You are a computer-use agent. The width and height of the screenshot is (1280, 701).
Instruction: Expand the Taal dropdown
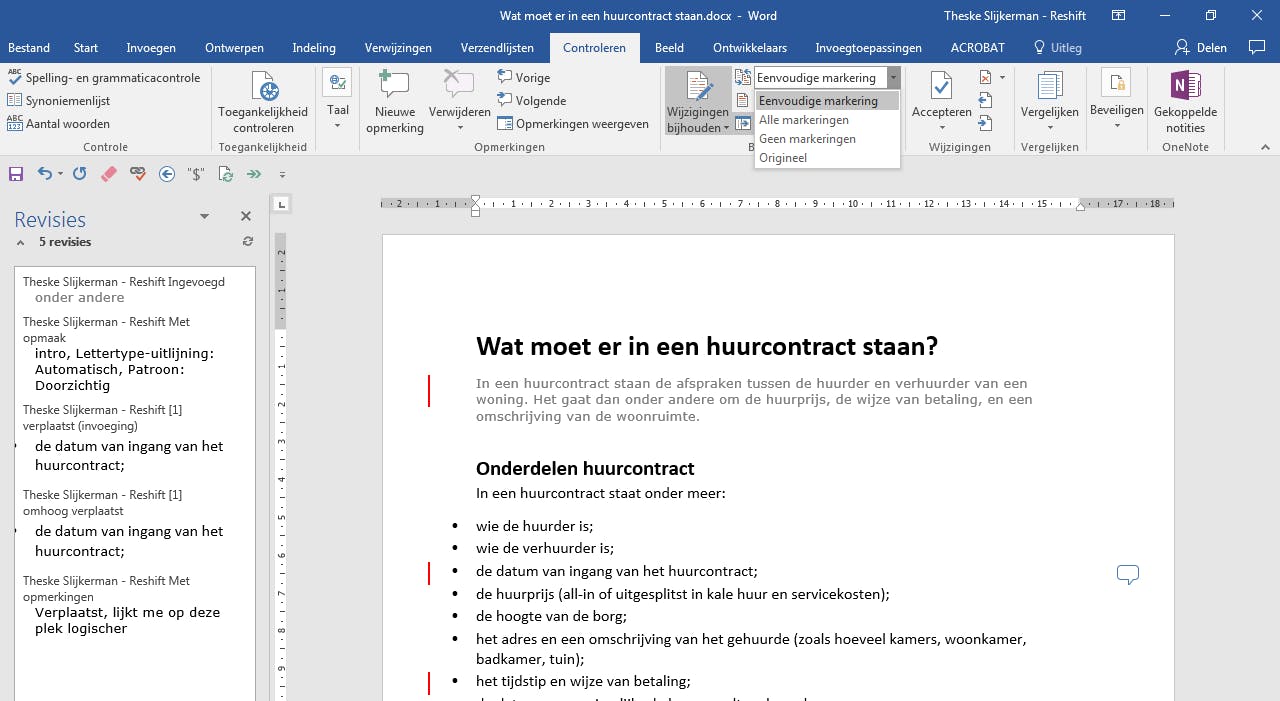(x=337, y=126)
